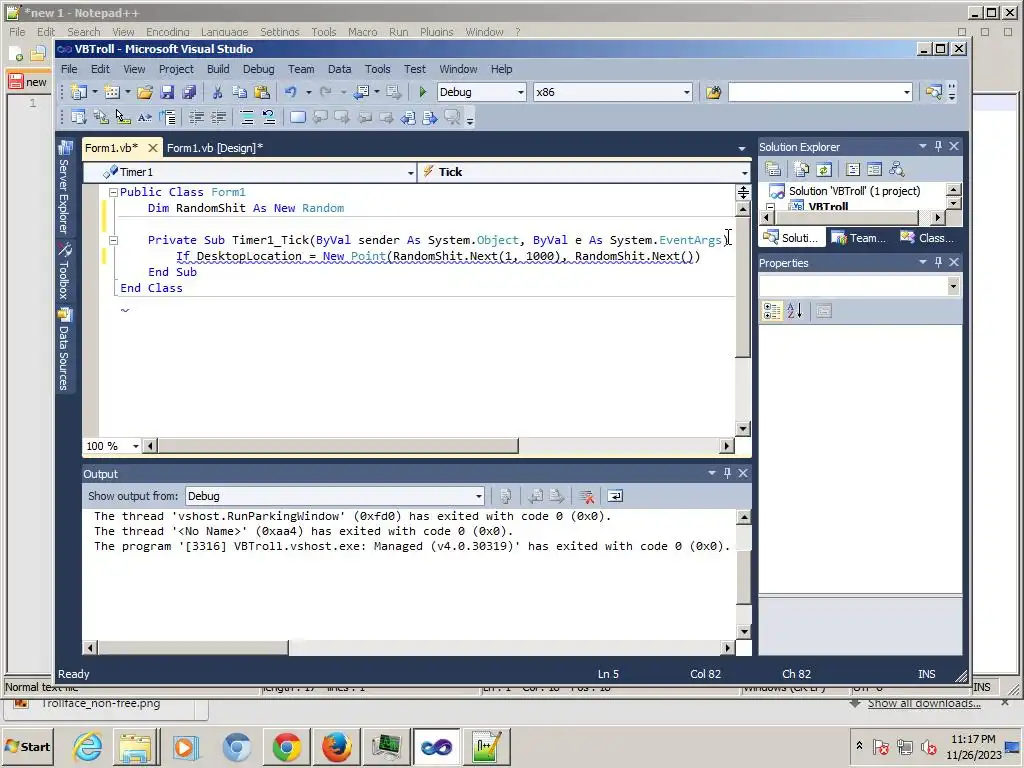Click the Windows Start button
1024x768 pixels.
[27, 746]
